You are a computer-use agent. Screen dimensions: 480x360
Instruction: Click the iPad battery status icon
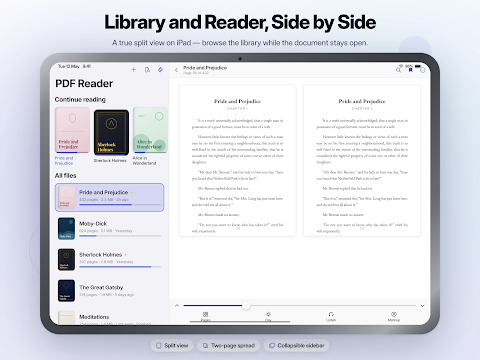click(x=418, y=66)
